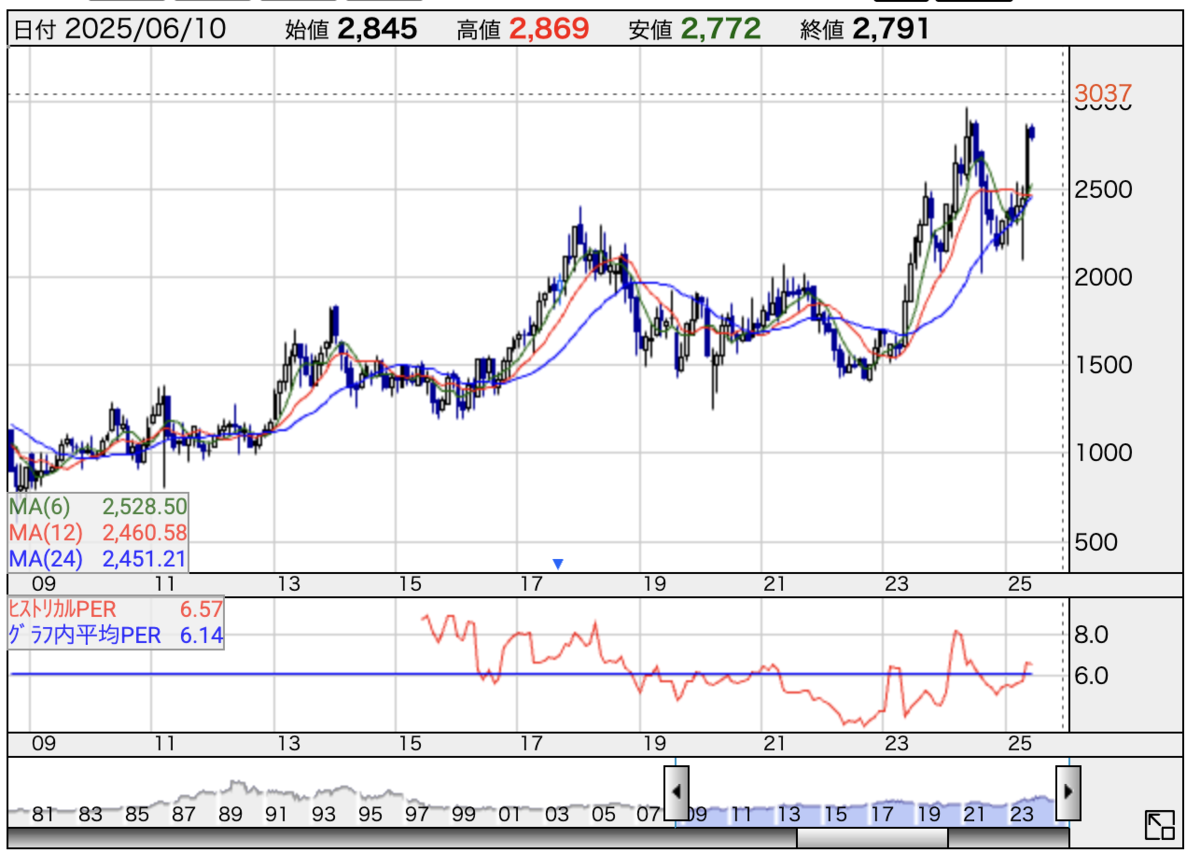Click the 1000 price axis label
The height and width of the screenshot is (853, 1200).
coord(1105,453)
